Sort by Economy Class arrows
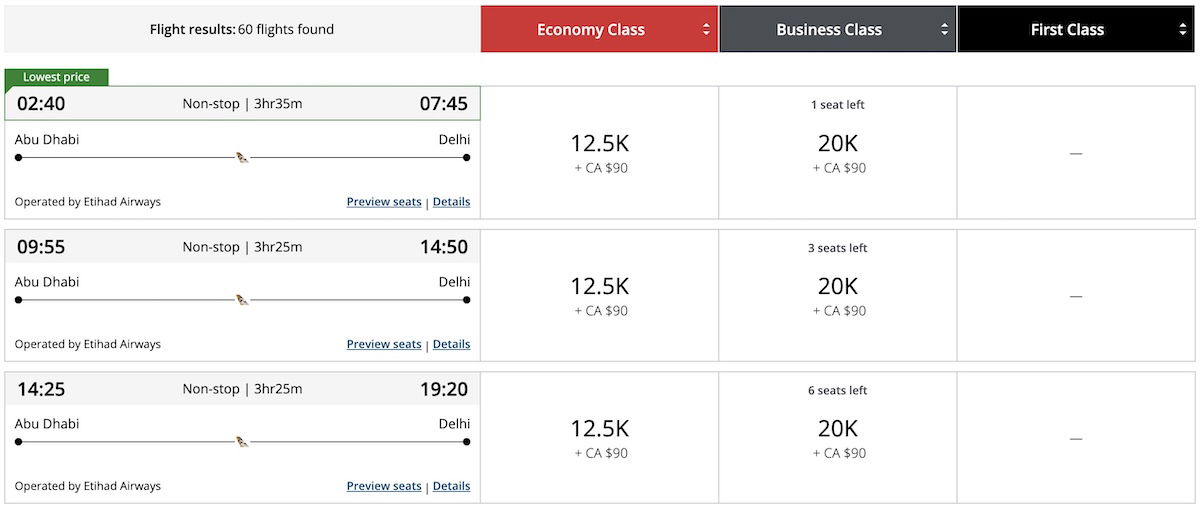Image resolution: width=1200 pixels, height=508 pixels. click(707, 30)
